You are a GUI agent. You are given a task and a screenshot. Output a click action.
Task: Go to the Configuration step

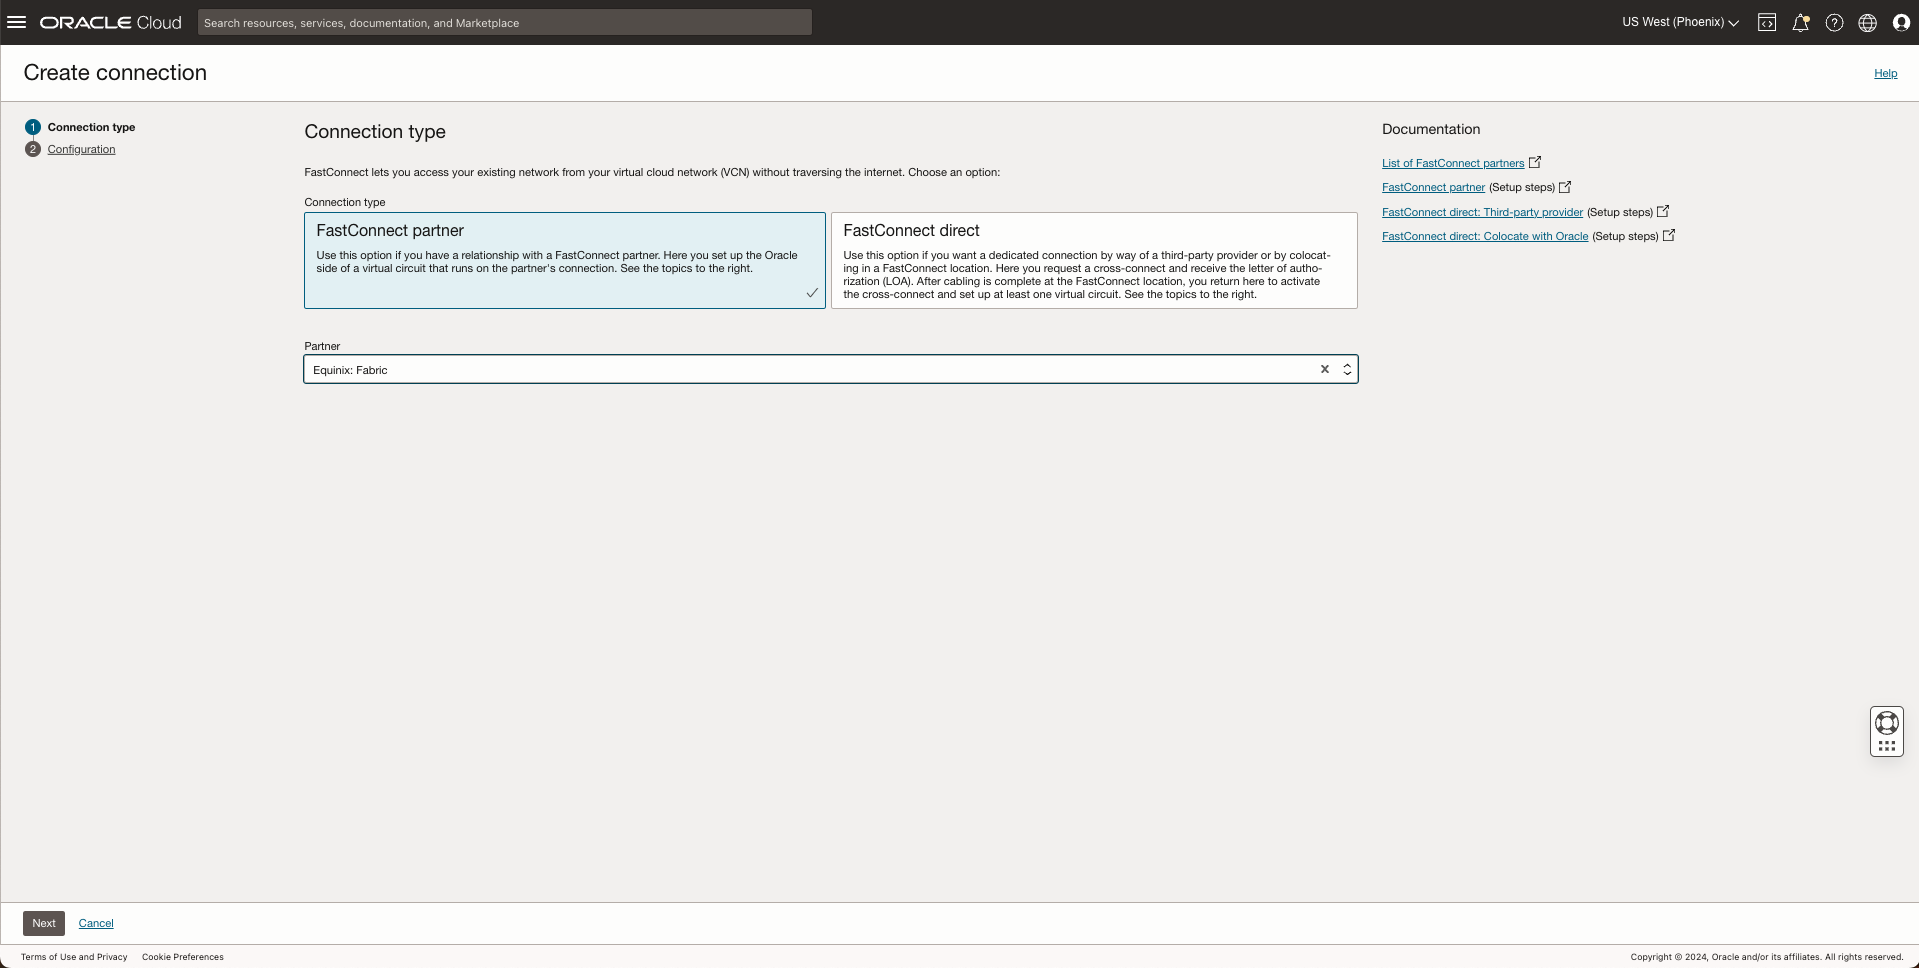coord(81,150)
